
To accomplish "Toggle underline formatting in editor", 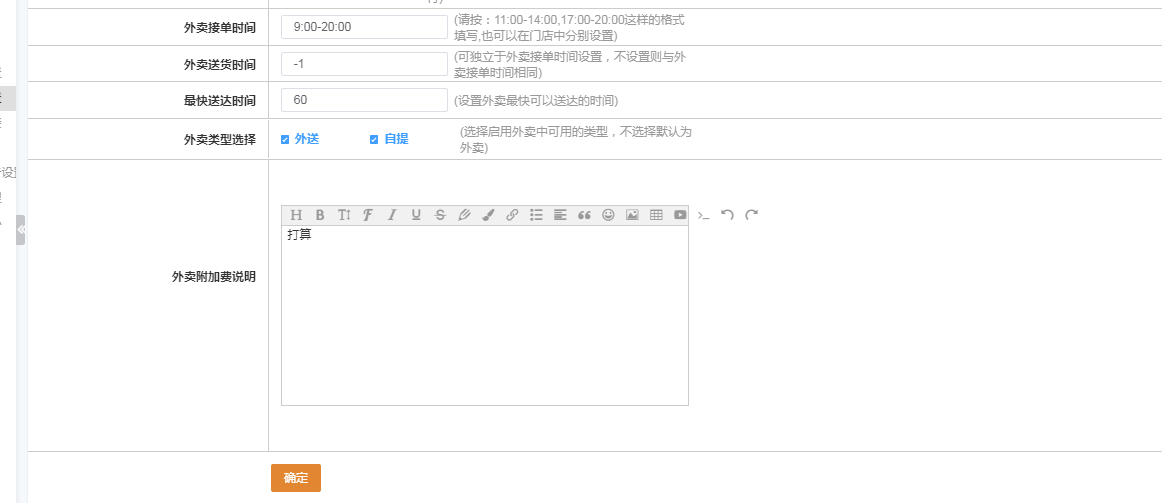I will coord(416,215).
